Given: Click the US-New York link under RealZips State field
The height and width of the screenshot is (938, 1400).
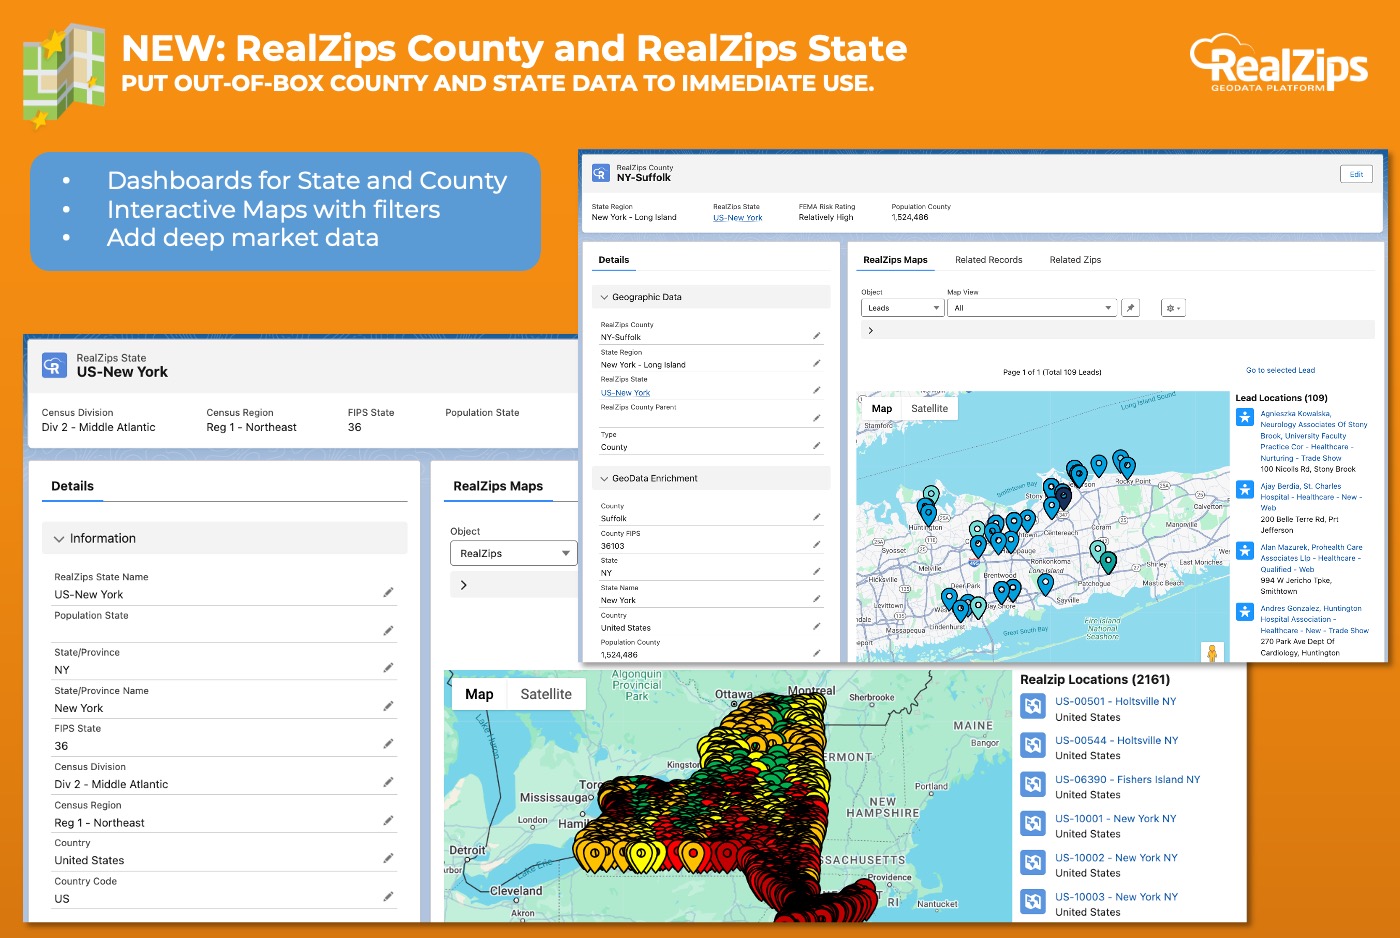Looking at the screenshot, I should [x=625, y=392].
